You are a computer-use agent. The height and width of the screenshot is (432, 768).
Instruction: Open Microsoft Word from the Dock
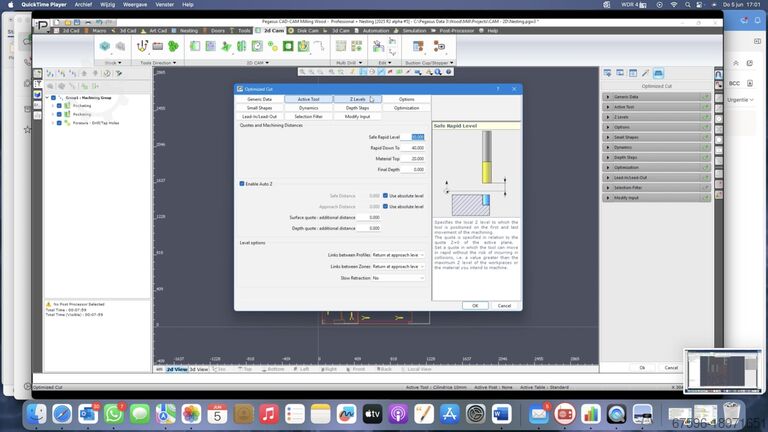point(501,413)
